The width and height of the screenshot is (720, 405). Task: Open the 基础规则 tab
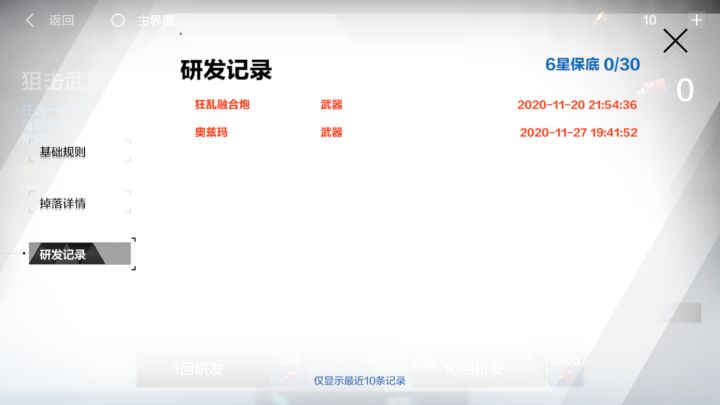80,152
